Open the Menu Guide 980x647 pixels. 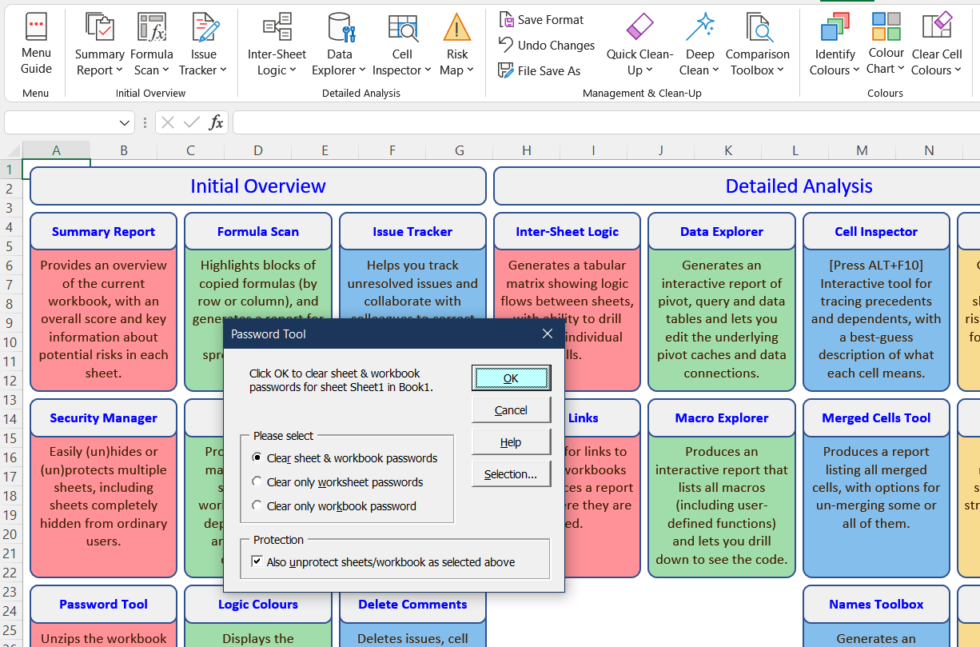point(36,42)
